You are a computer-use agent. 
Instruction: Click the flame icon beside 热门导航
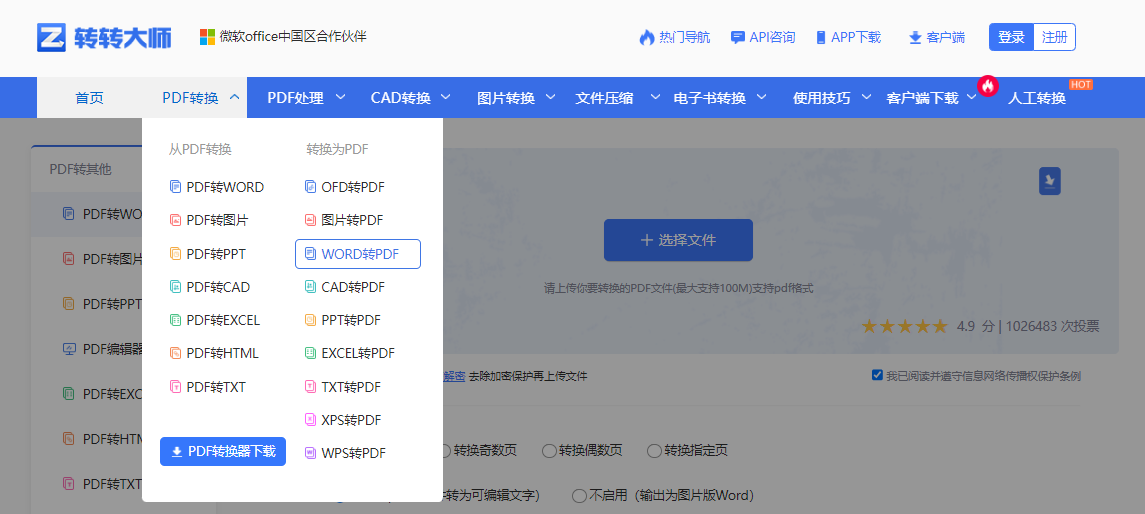[646, 38]
